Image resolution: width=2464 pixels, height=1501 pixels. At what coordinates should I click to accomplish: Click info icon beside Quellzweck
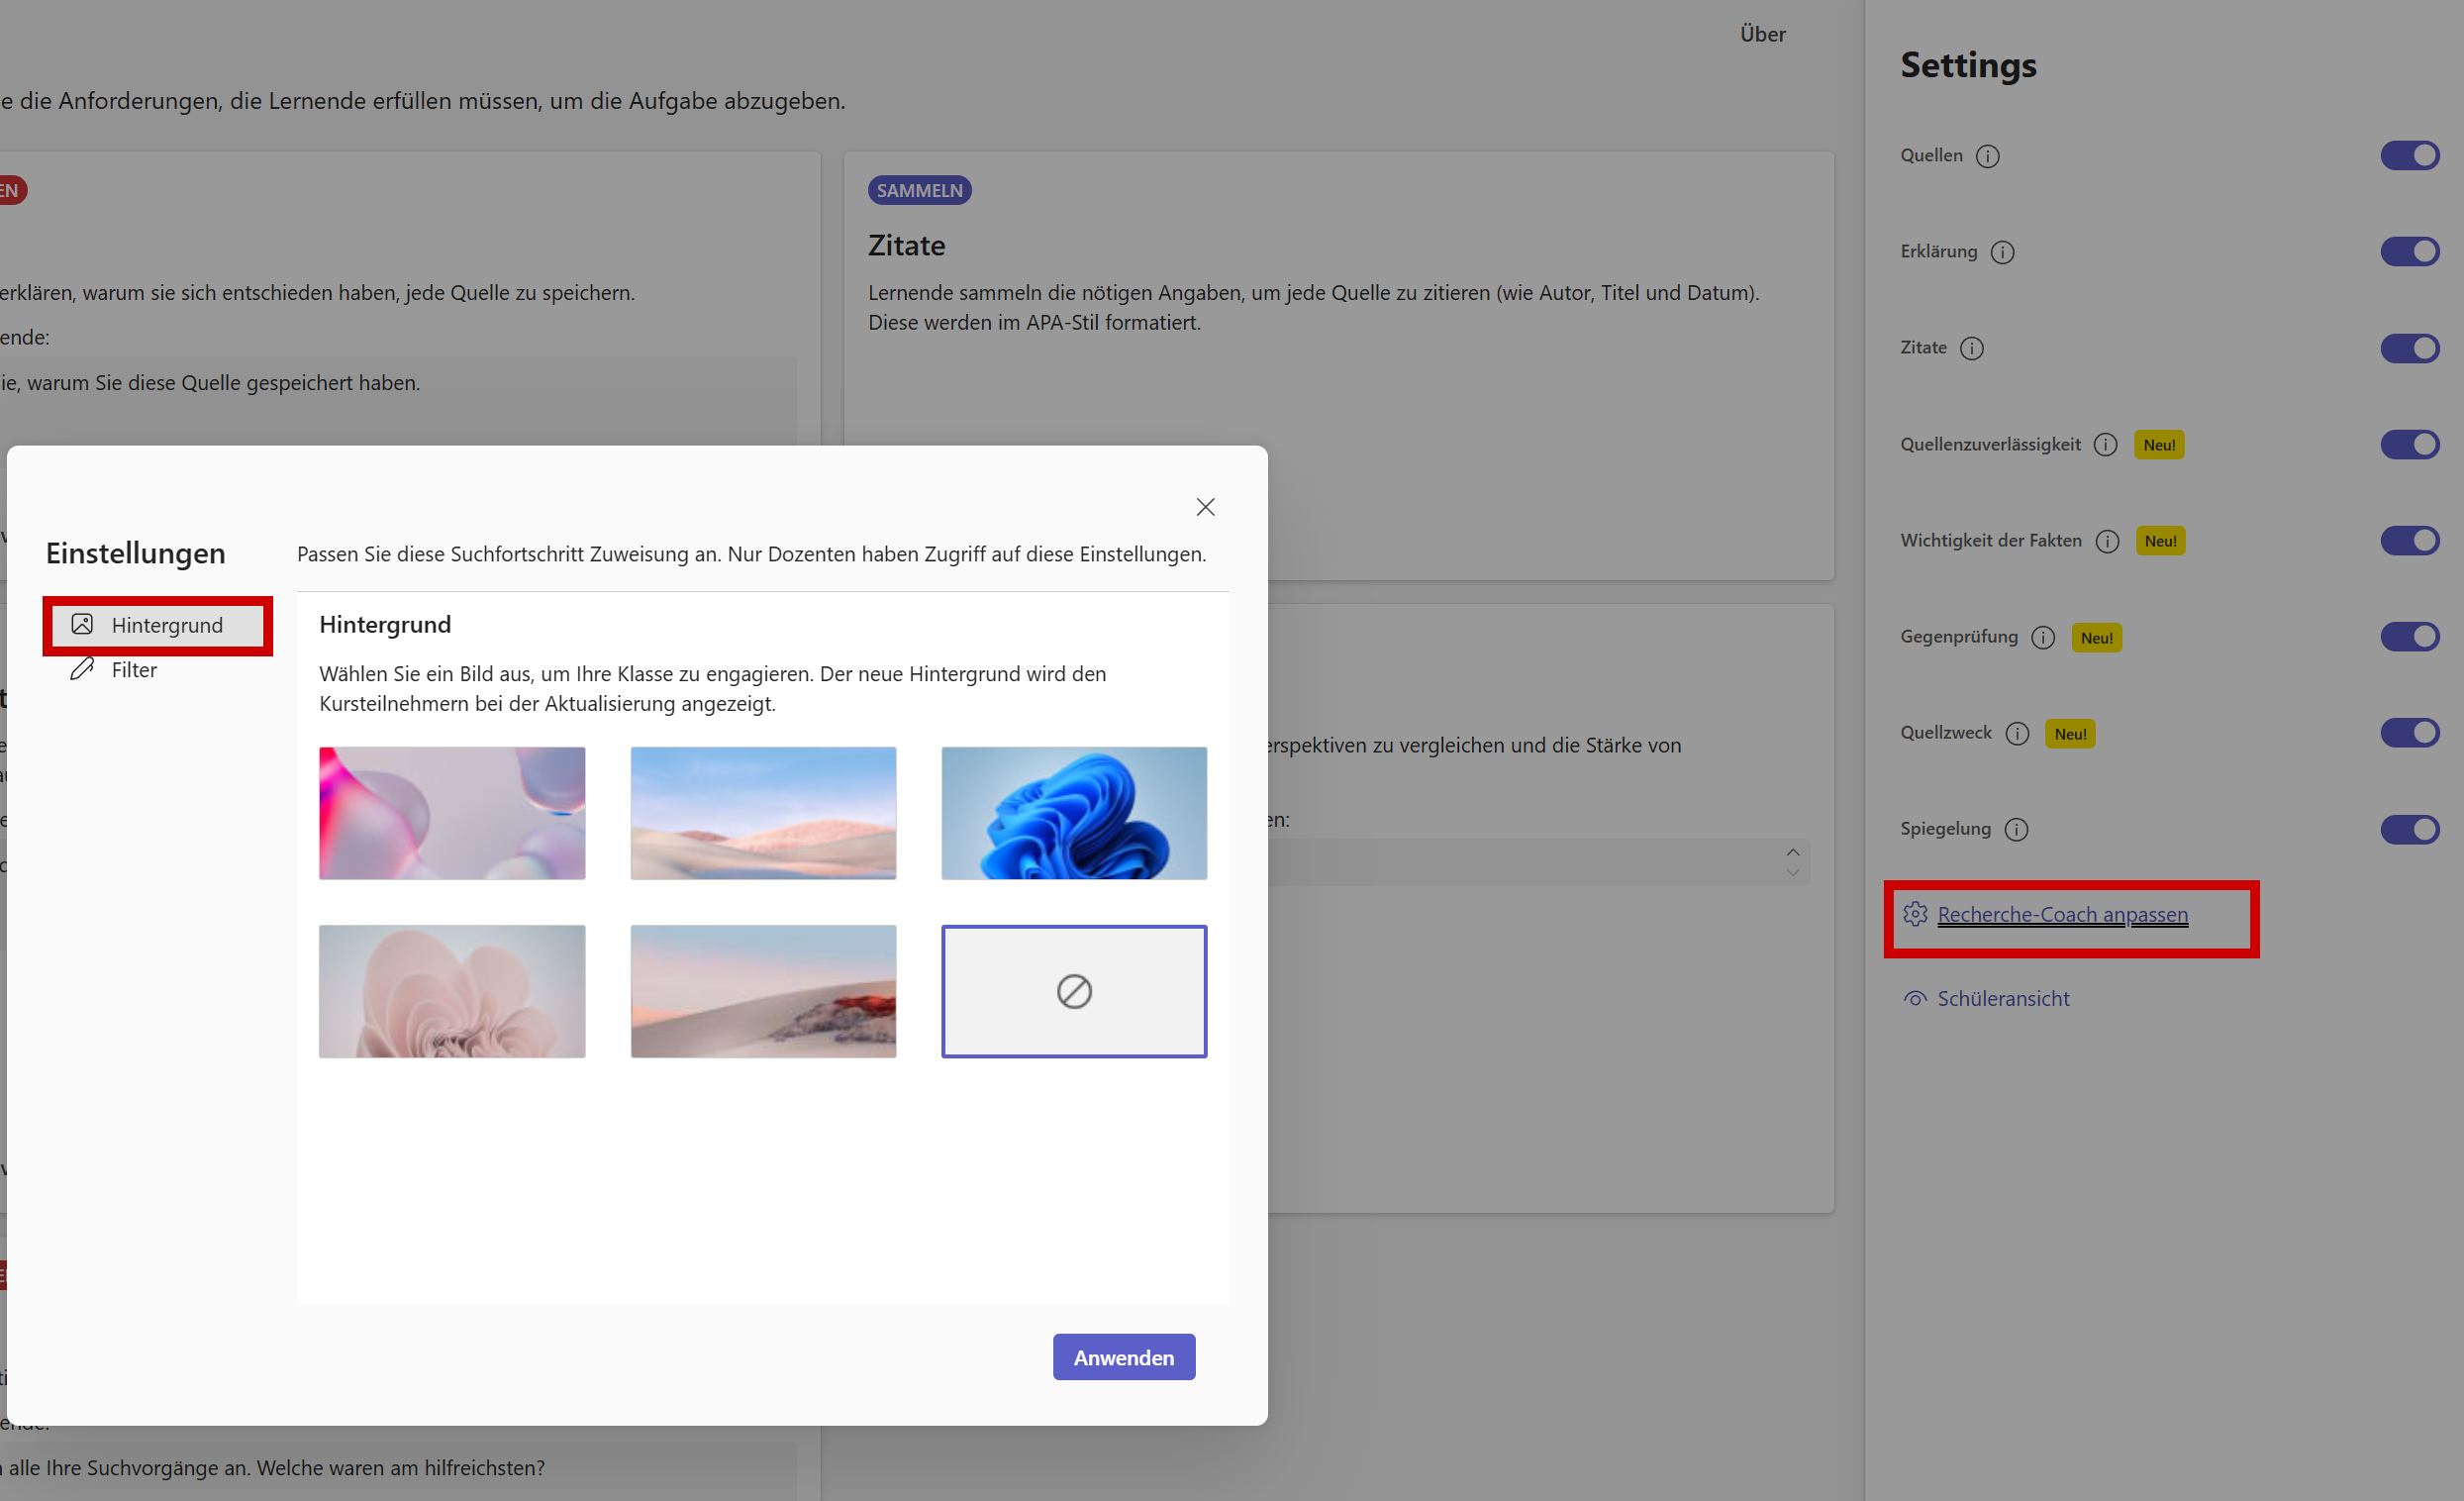2017,733
